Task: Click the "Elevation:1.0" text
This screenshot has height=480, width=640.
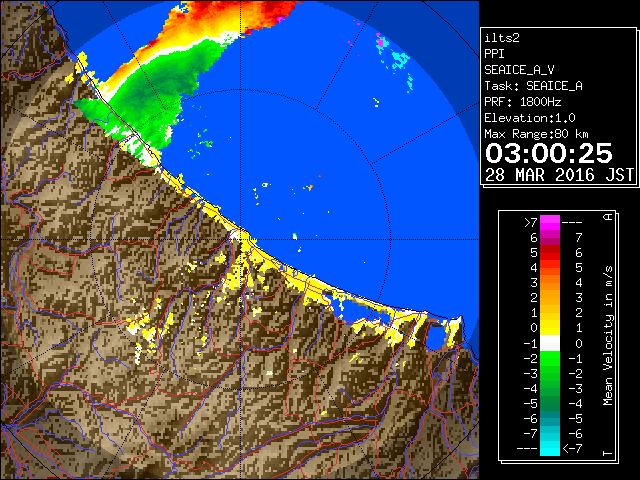Action: [x=530, y=118]
